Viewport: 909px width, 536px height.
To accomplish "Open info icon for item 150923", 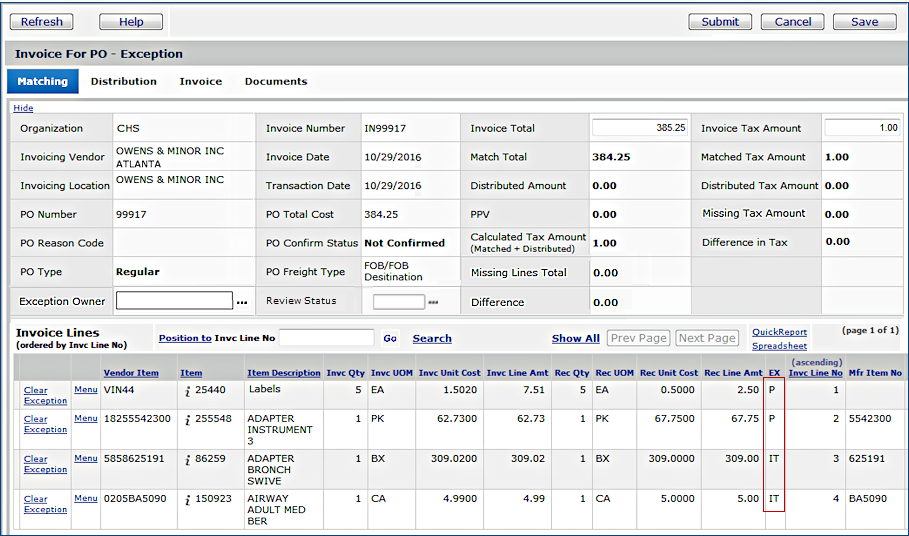I will (188, 499).
